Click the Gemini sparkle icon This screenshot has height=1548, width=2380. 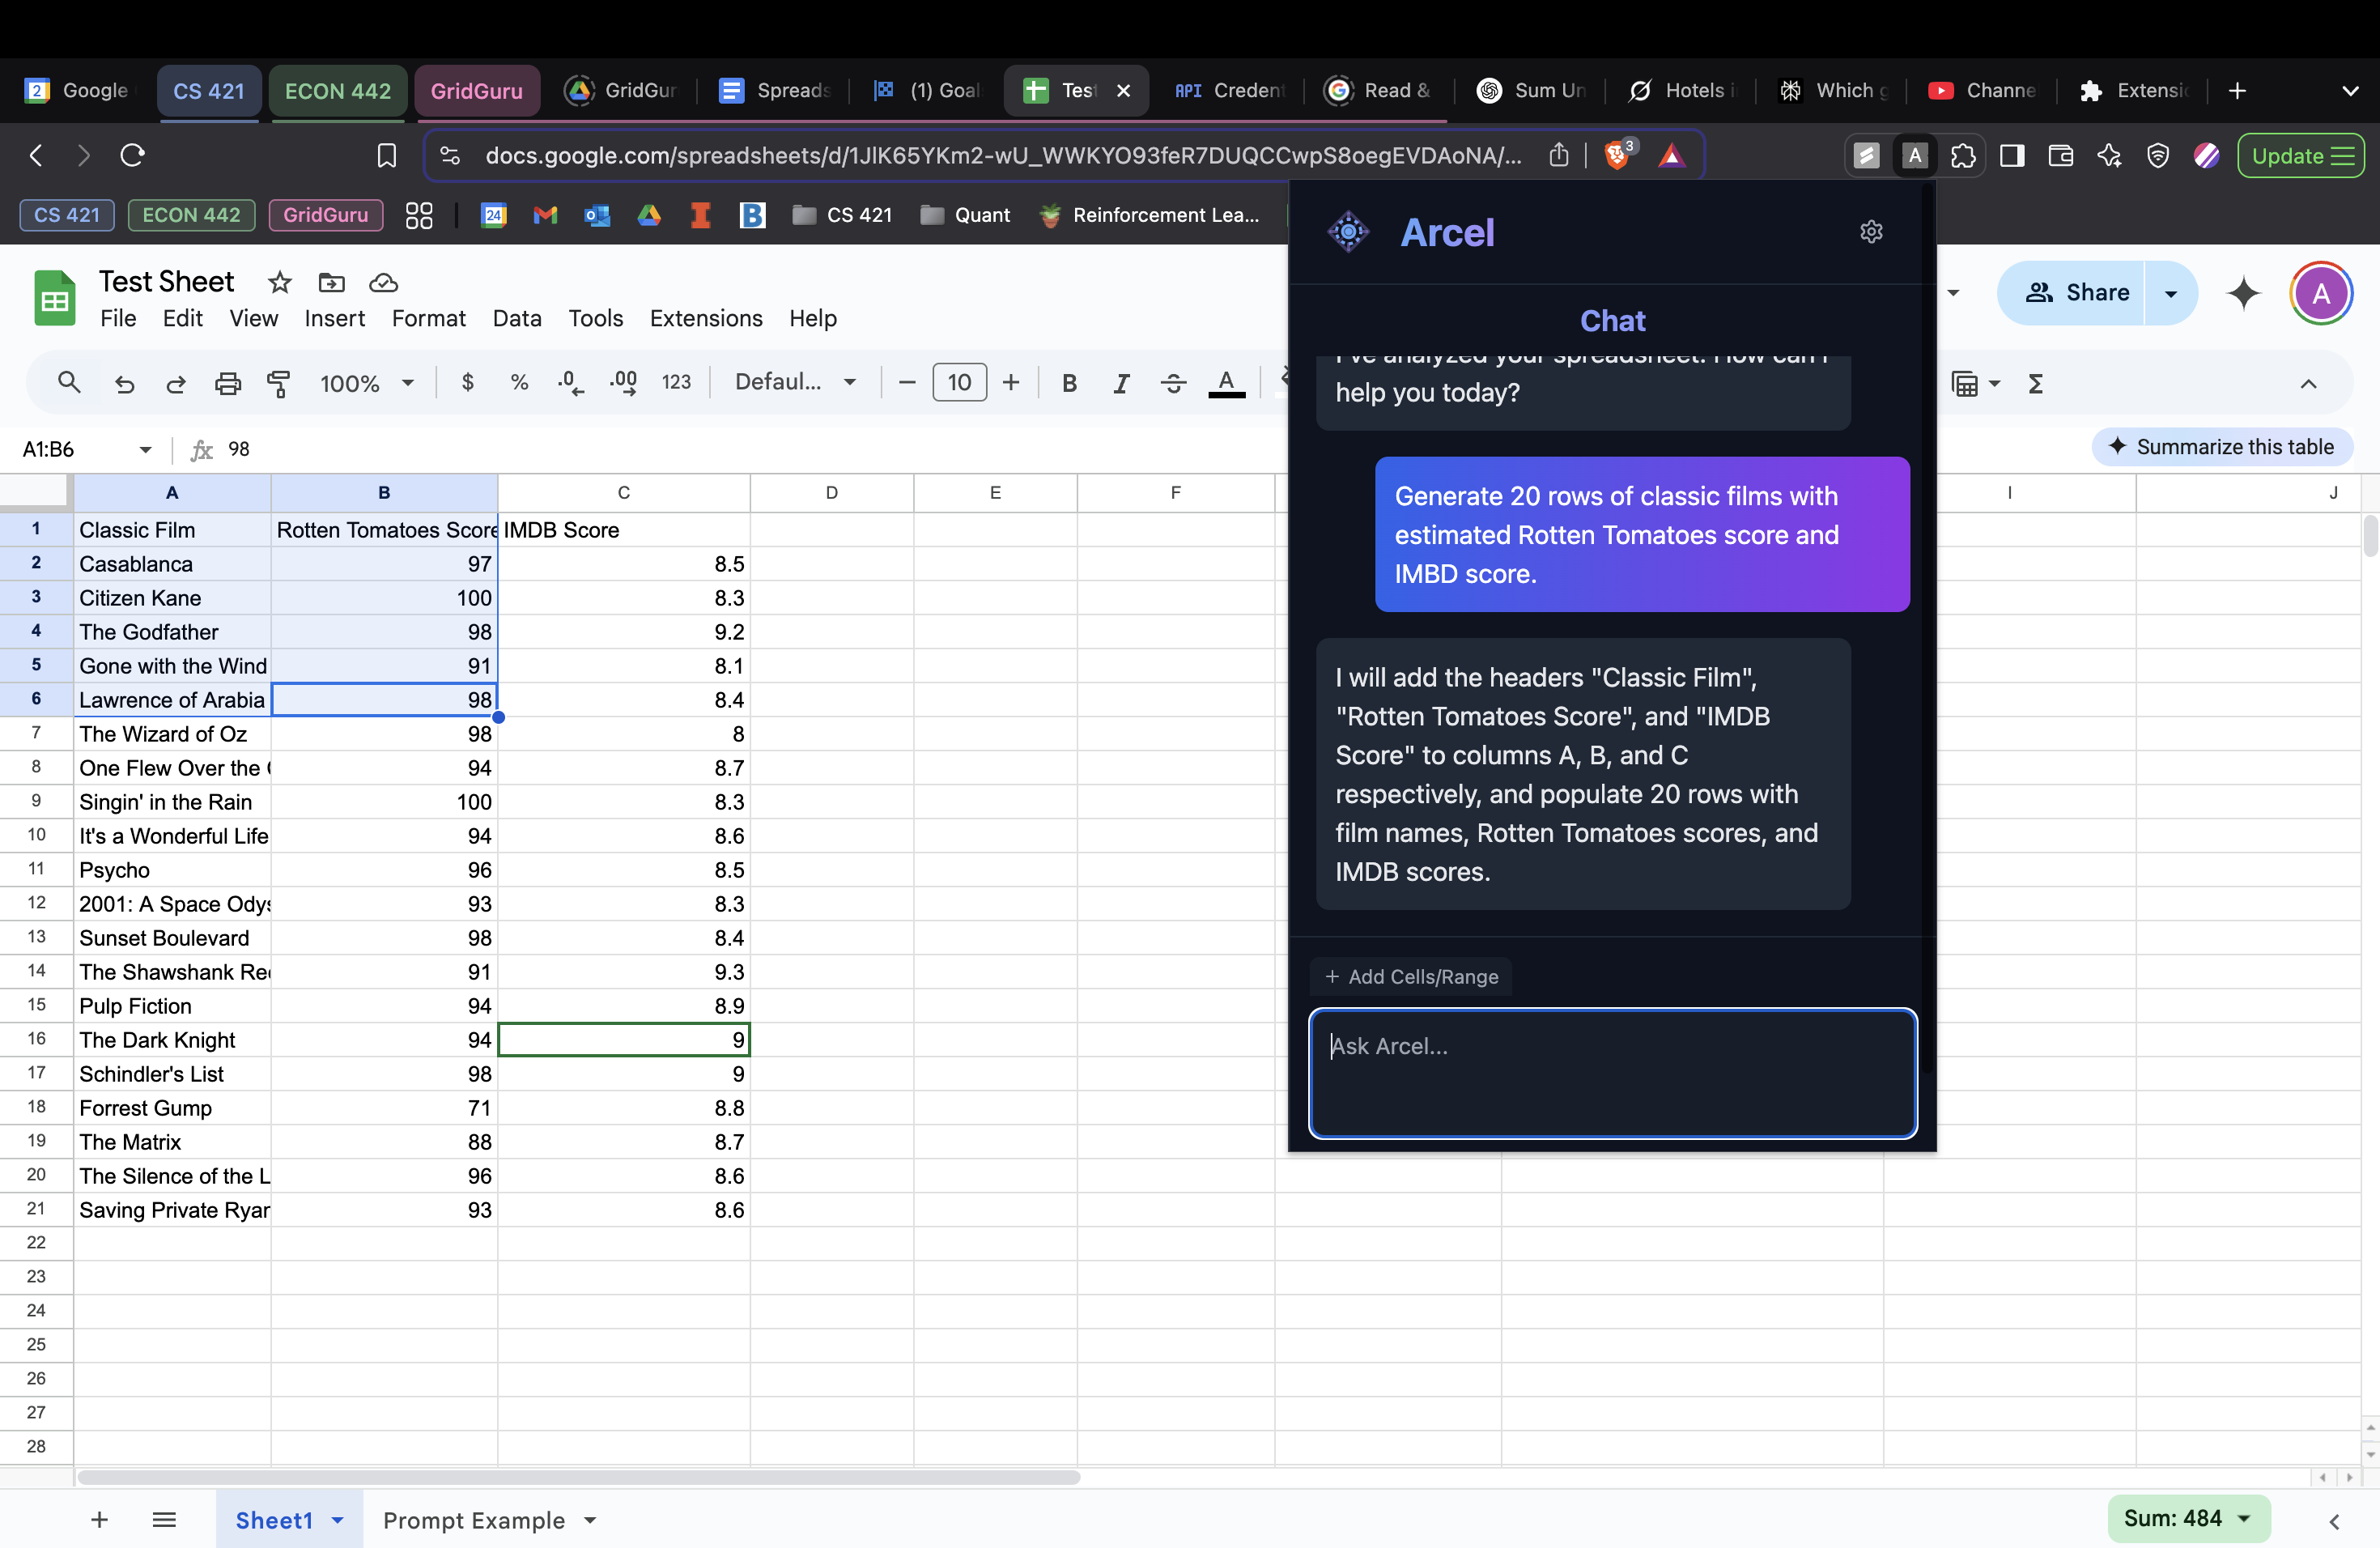pos(2243,293)
